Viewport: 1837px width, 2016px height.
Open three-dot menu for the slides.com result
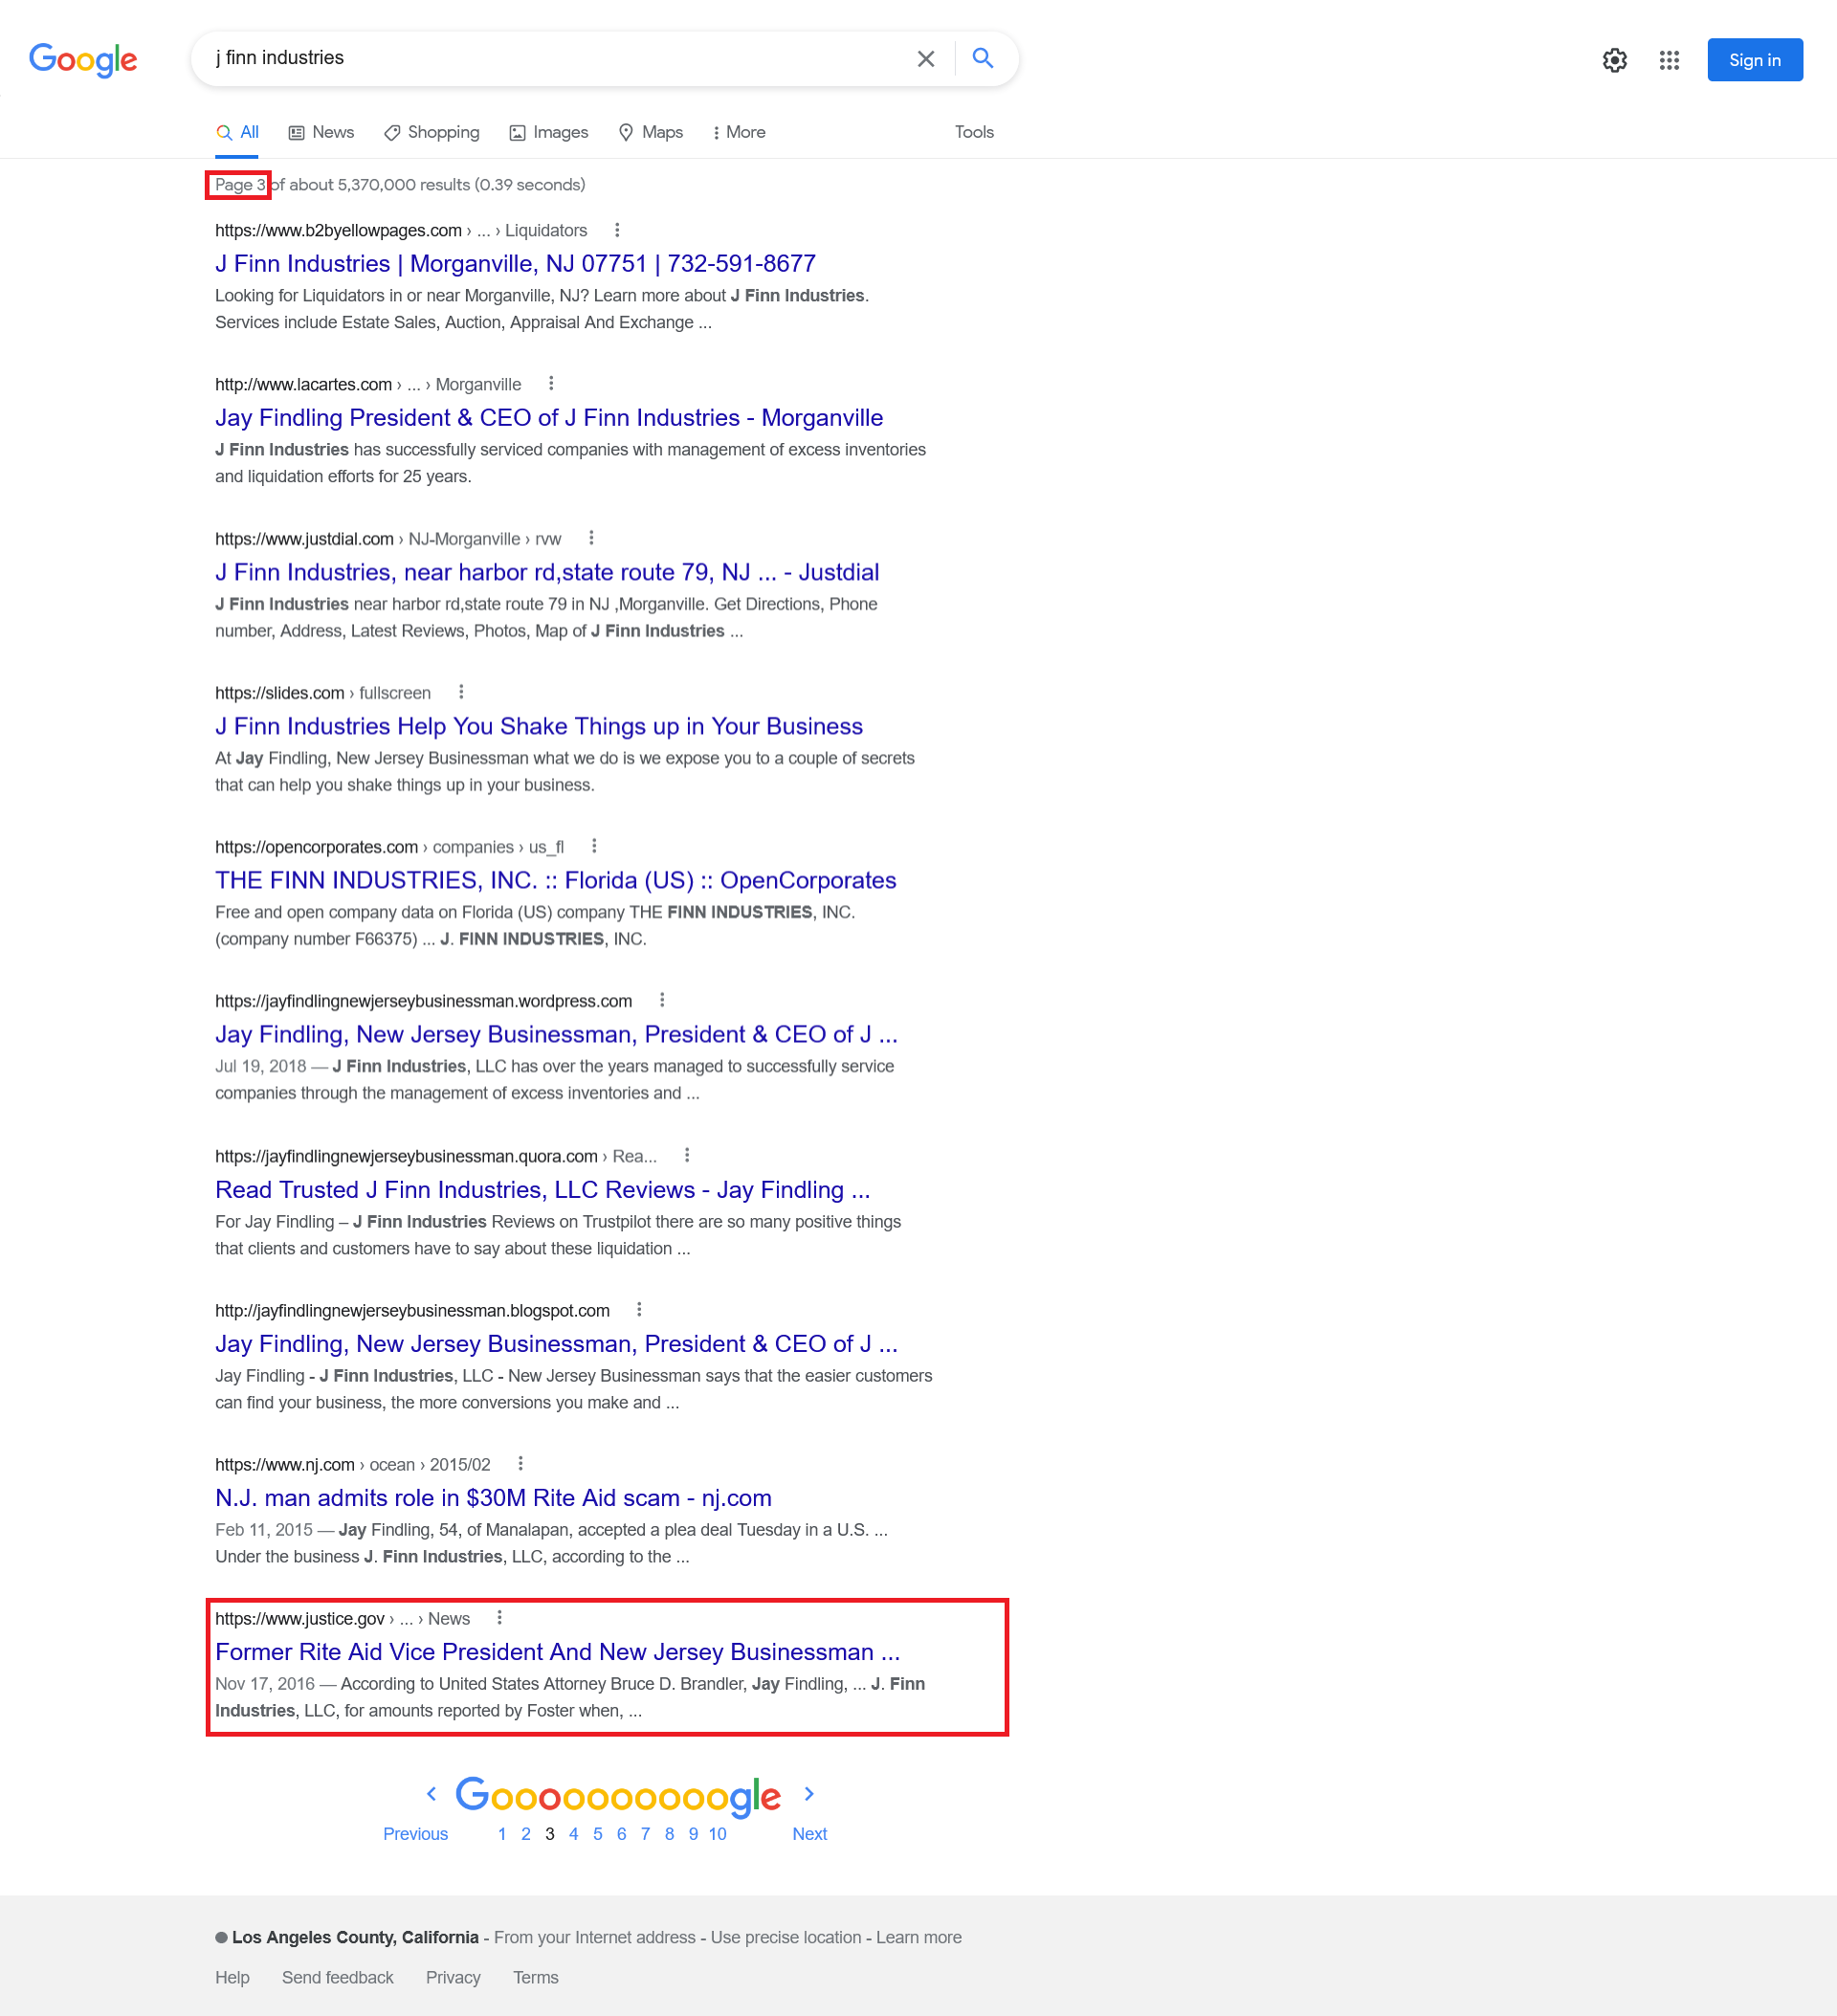click(461, 691)
